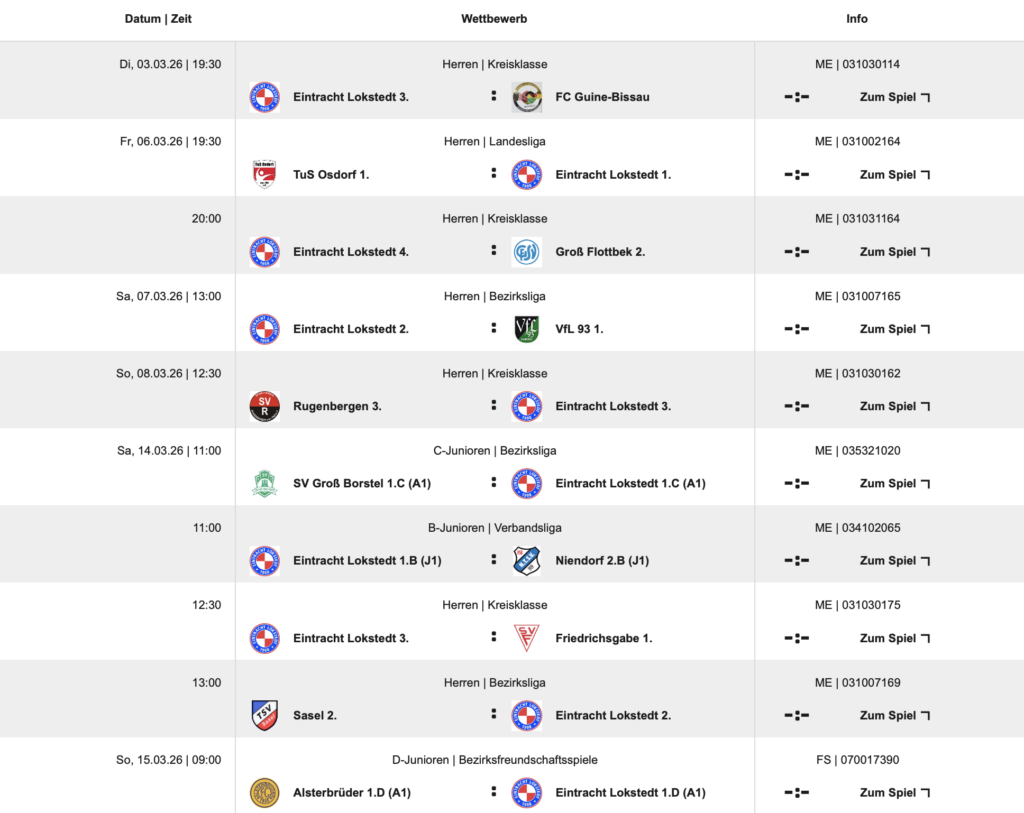Click the FC Guine-Bissau club logo
1024x813 pixels.
526,97
